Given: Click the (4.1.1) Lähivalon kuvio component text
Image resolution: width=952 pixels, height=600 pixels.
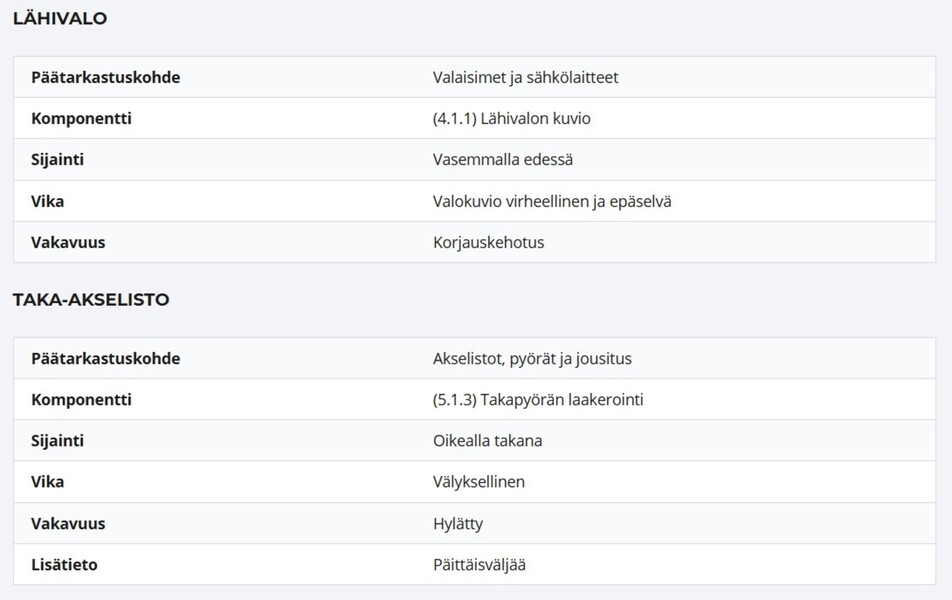Looking at the screenshot, I should 511,118.
